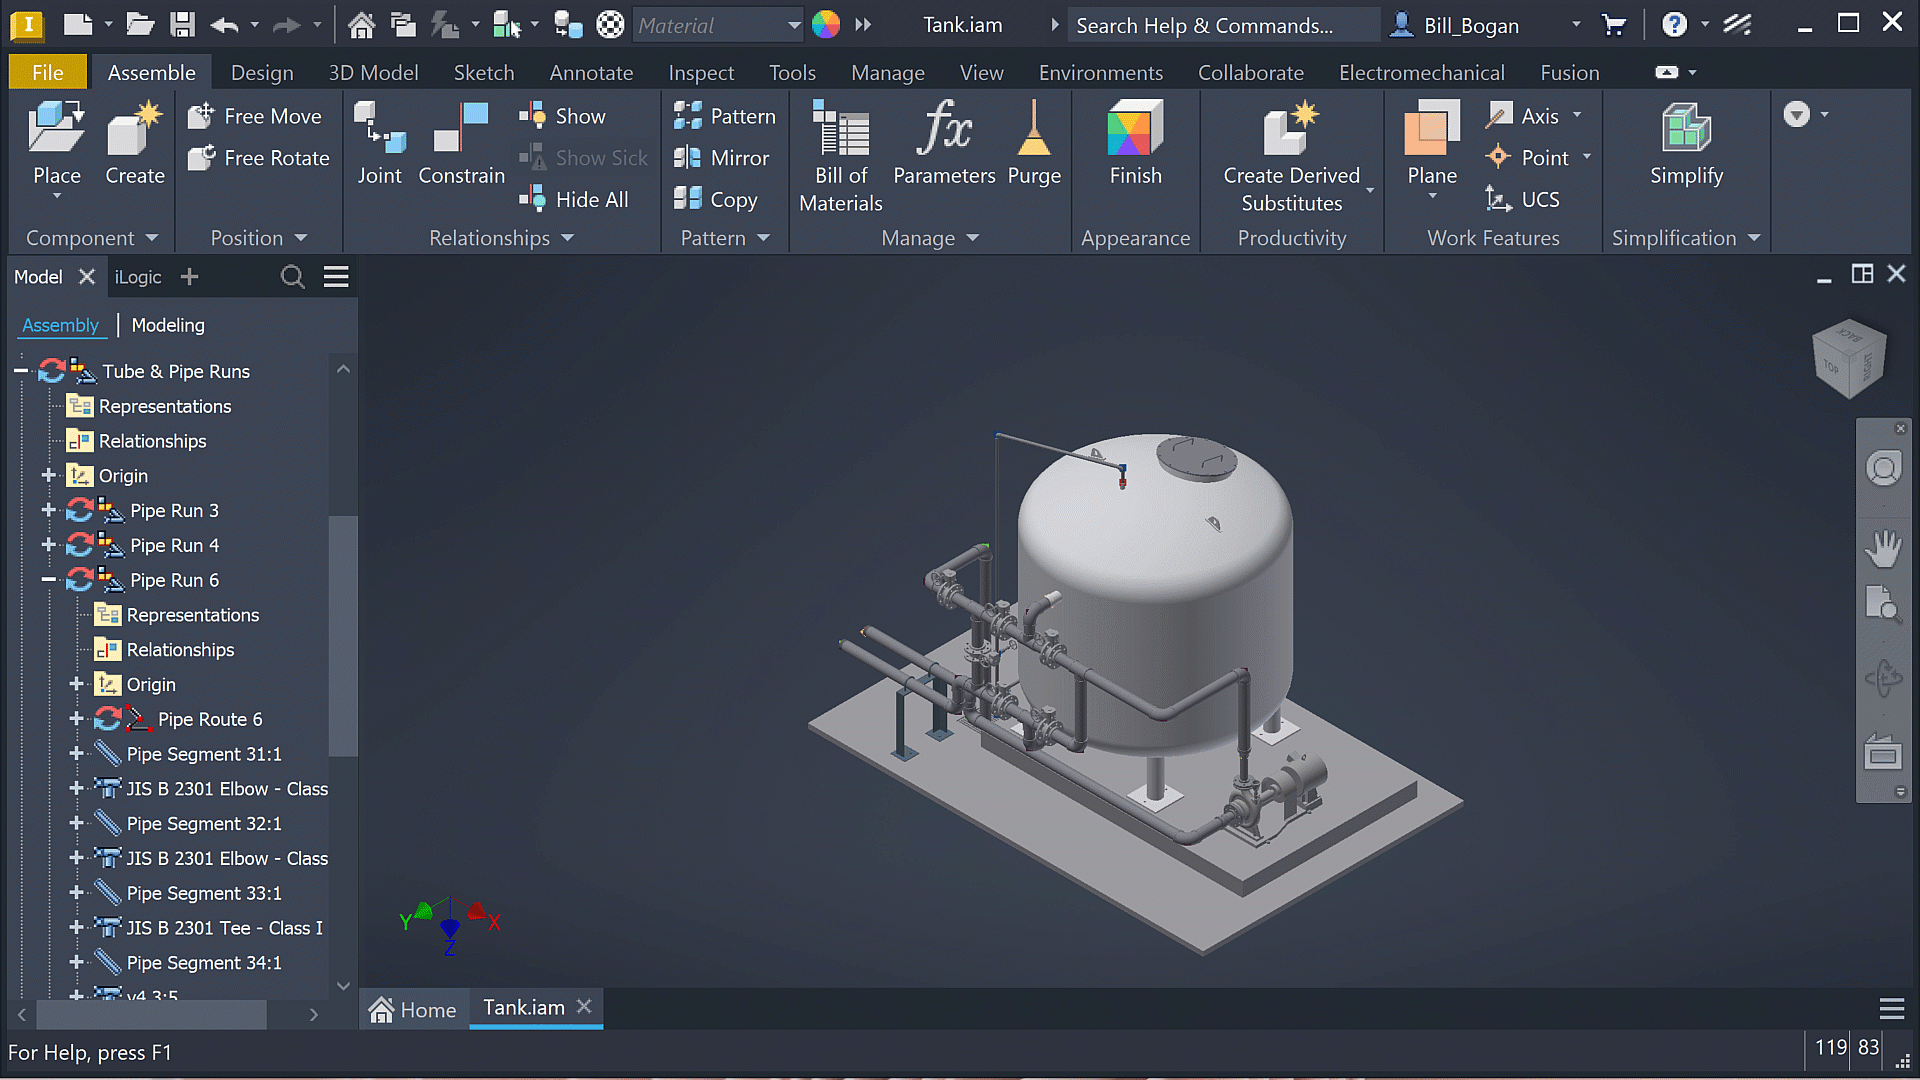This screenshot has width=1920, height=1080.
Task: Toggle Show relationships
Action: pyautogui.click(x=563, y=116)
